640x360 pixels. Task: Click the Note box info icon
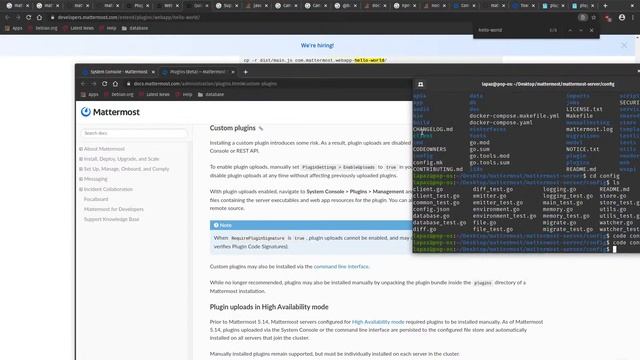(216, 225)
